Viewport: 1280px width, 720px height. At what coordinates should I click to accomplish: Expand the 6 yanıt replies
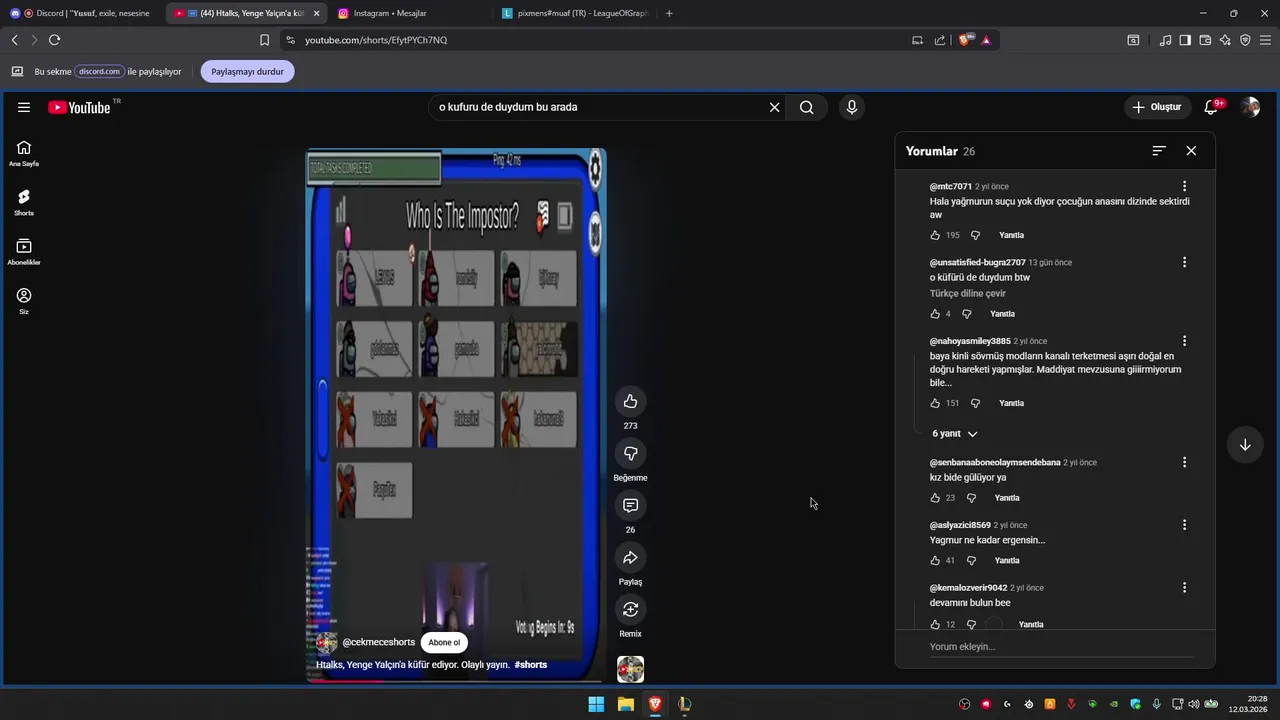(x=954, y=434)
